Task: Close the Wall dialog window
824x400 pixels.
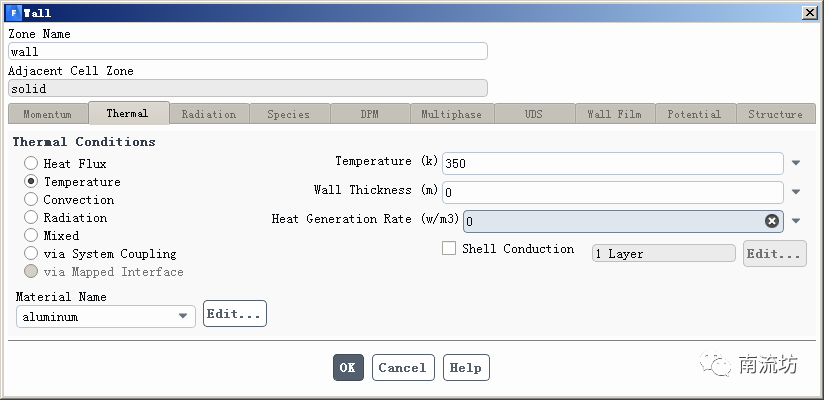Action: [808, 12]
